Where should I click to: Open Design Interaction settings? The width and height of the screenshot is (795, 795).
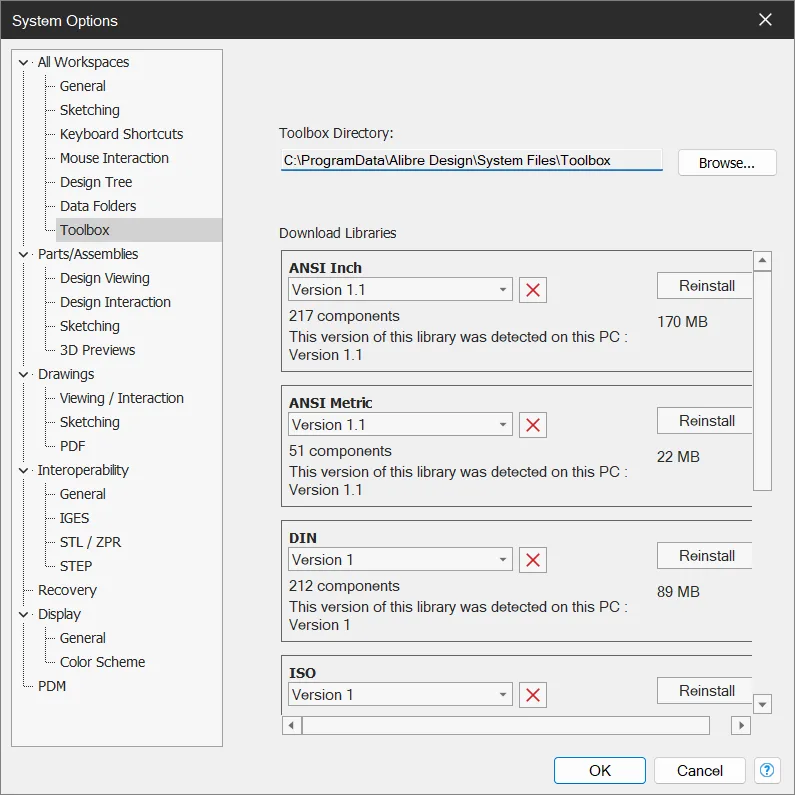[115, 302]
